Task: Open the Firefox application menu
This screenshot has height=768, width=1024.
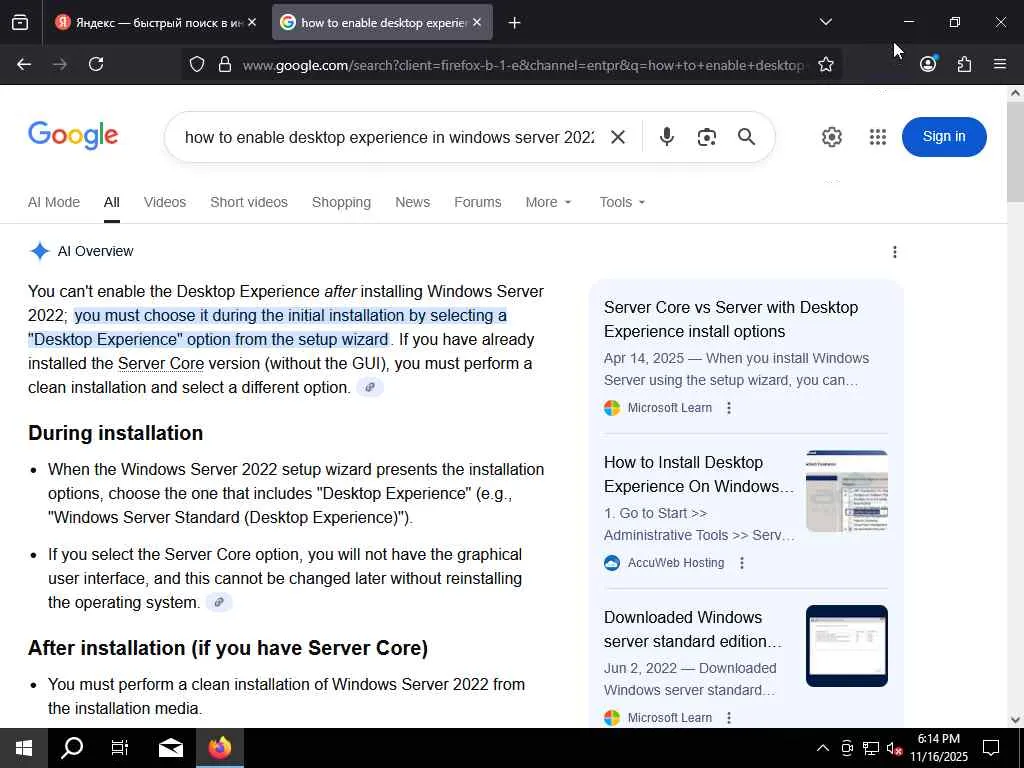Action: coord(1000,64)
